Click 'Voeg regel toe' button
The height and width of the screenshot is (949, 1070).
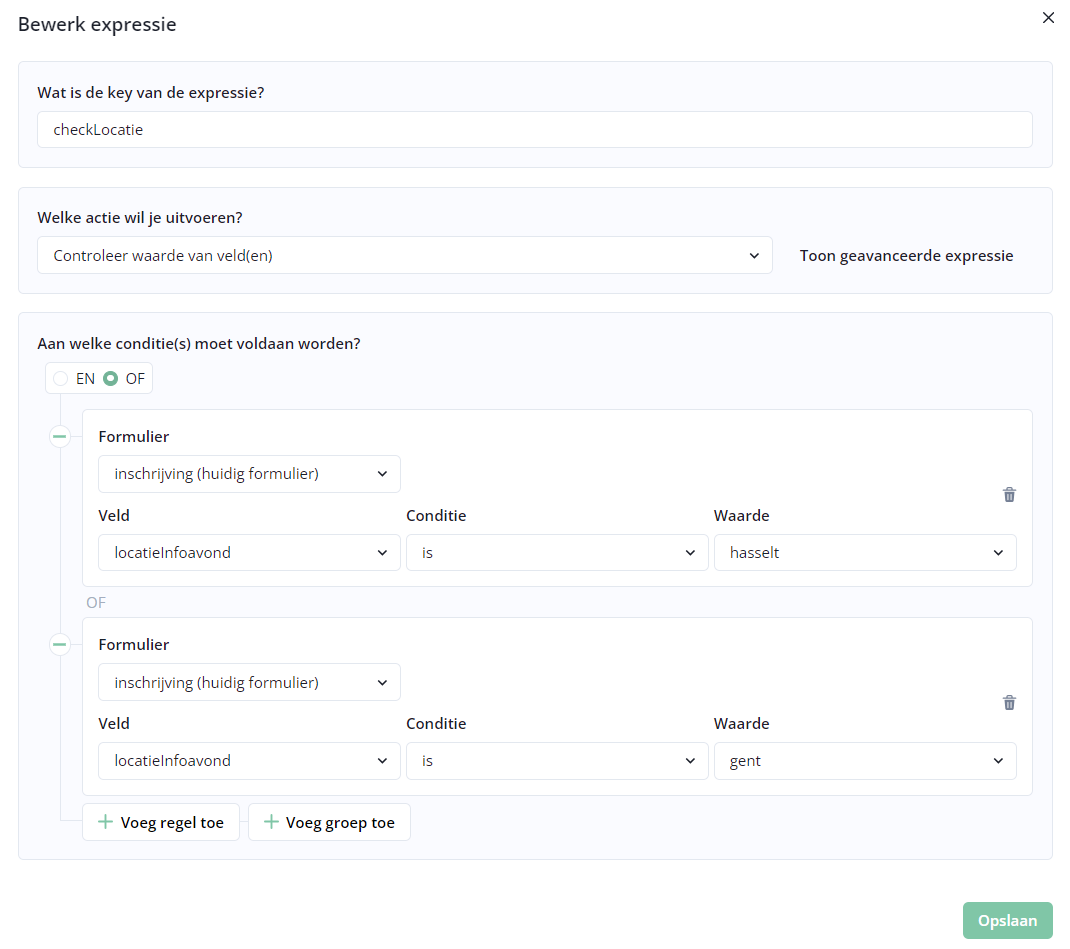pos(161,822)
